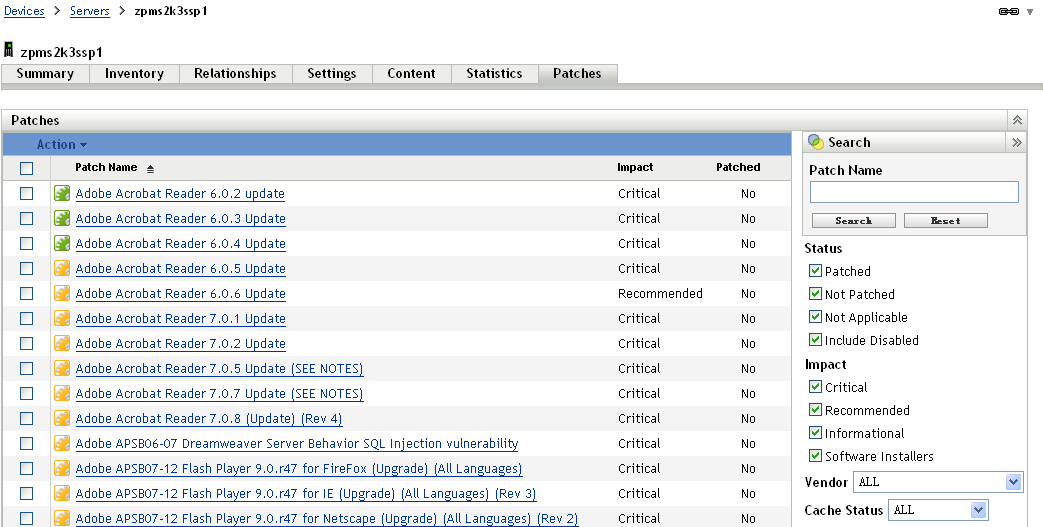Toggle the Informational impact filter

pyautogui.click(x=816, y=433)
